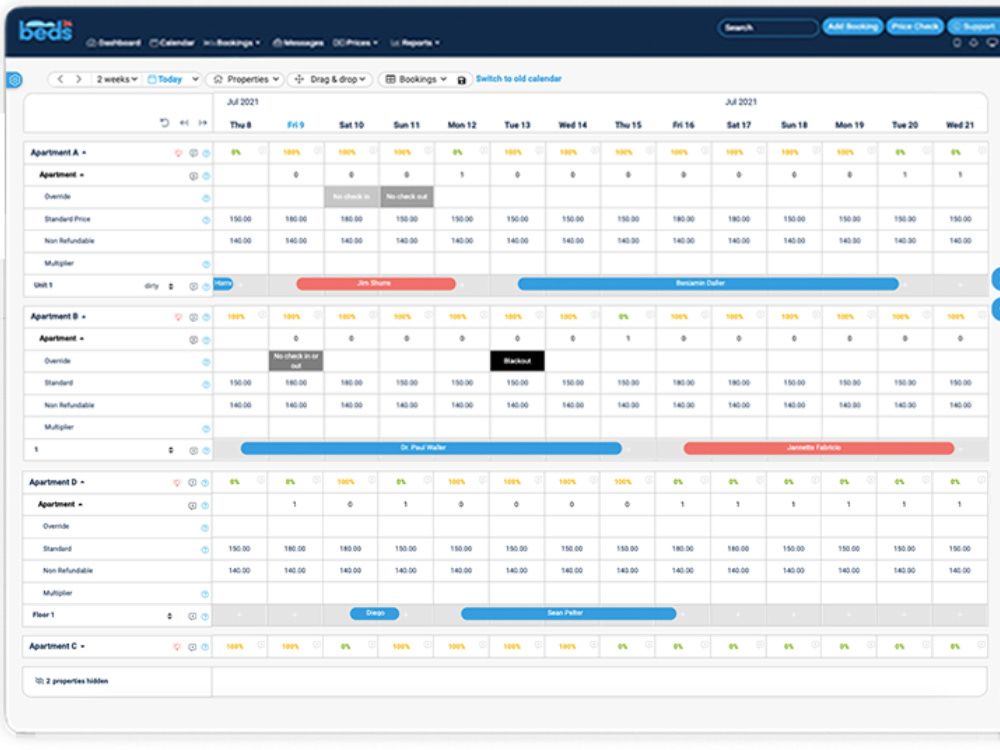Click the red lightbulb icon on Apartment A
This screenshot has height=750, width=1000.
179,153
